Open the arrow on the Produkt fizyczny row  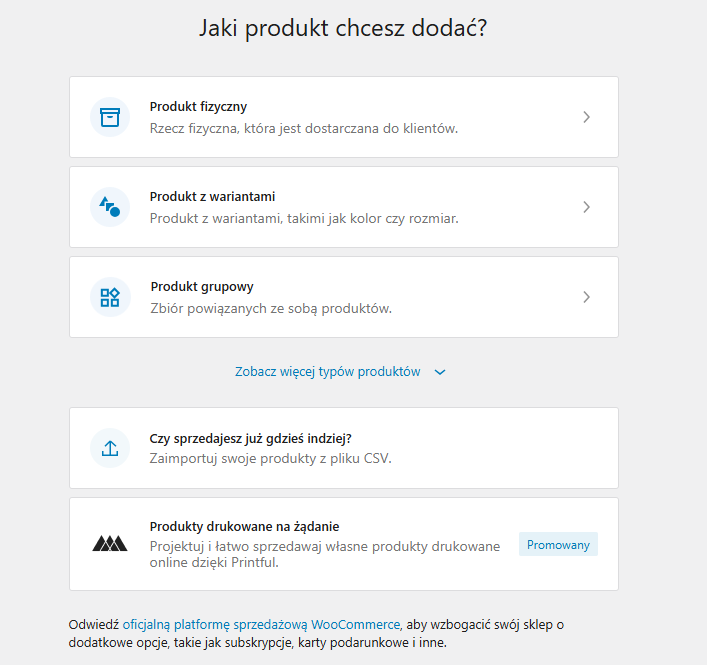click(x=586, y=117)
